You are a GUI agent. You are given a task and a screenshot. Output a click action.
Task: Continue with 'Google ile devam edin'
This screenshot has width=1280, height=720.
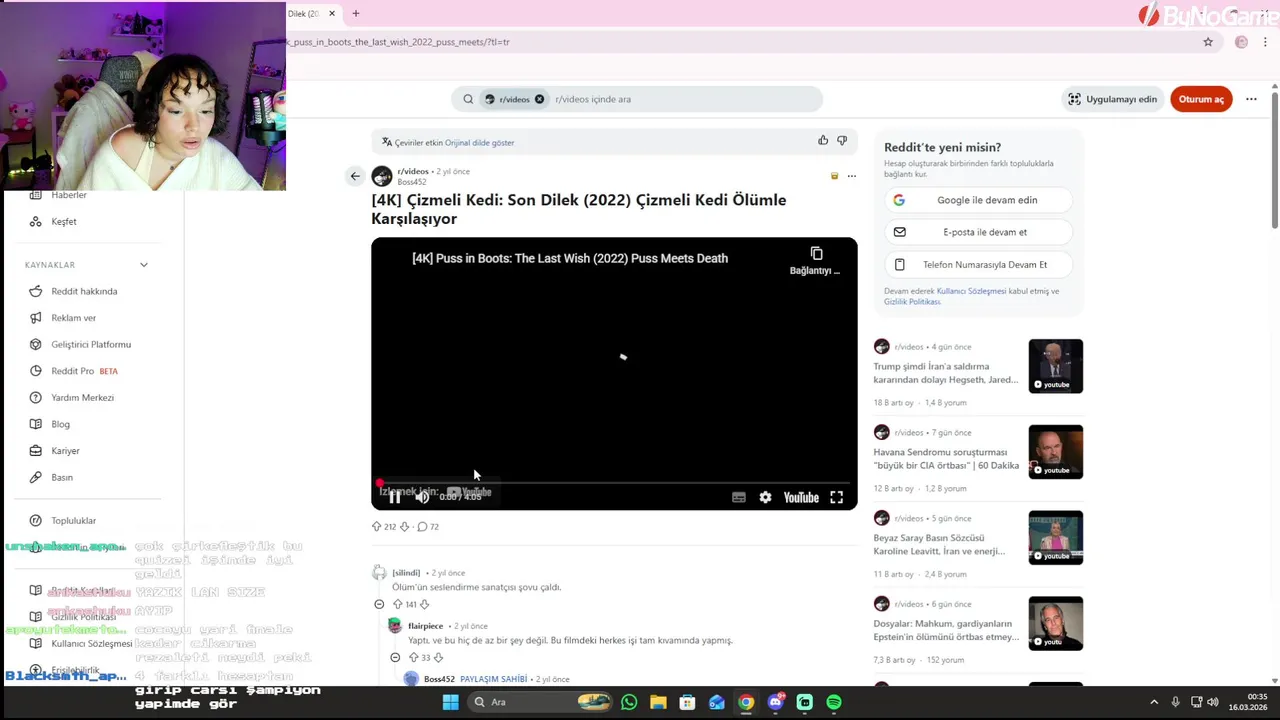click(x=978, y=200)
